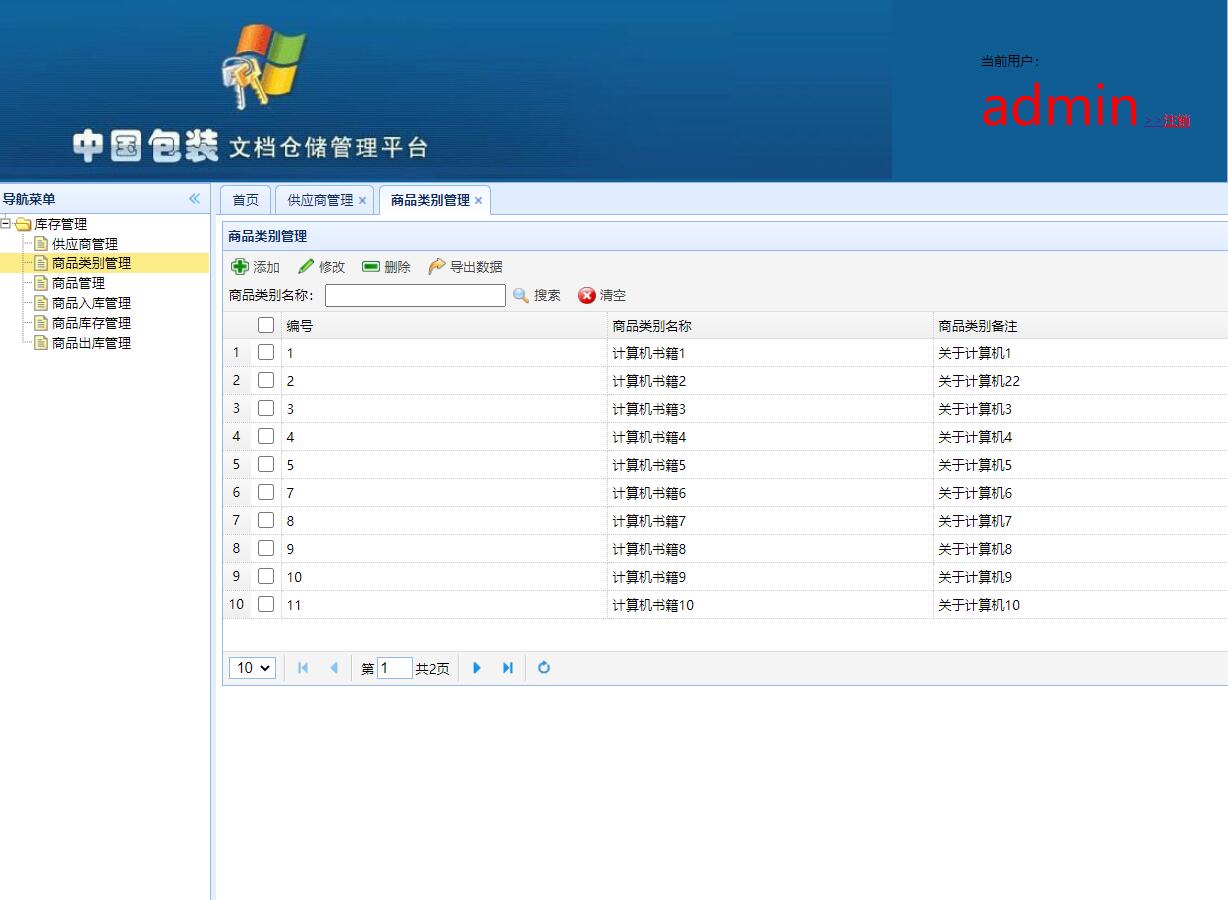Click the page number input field

click(x=395, y=667)
